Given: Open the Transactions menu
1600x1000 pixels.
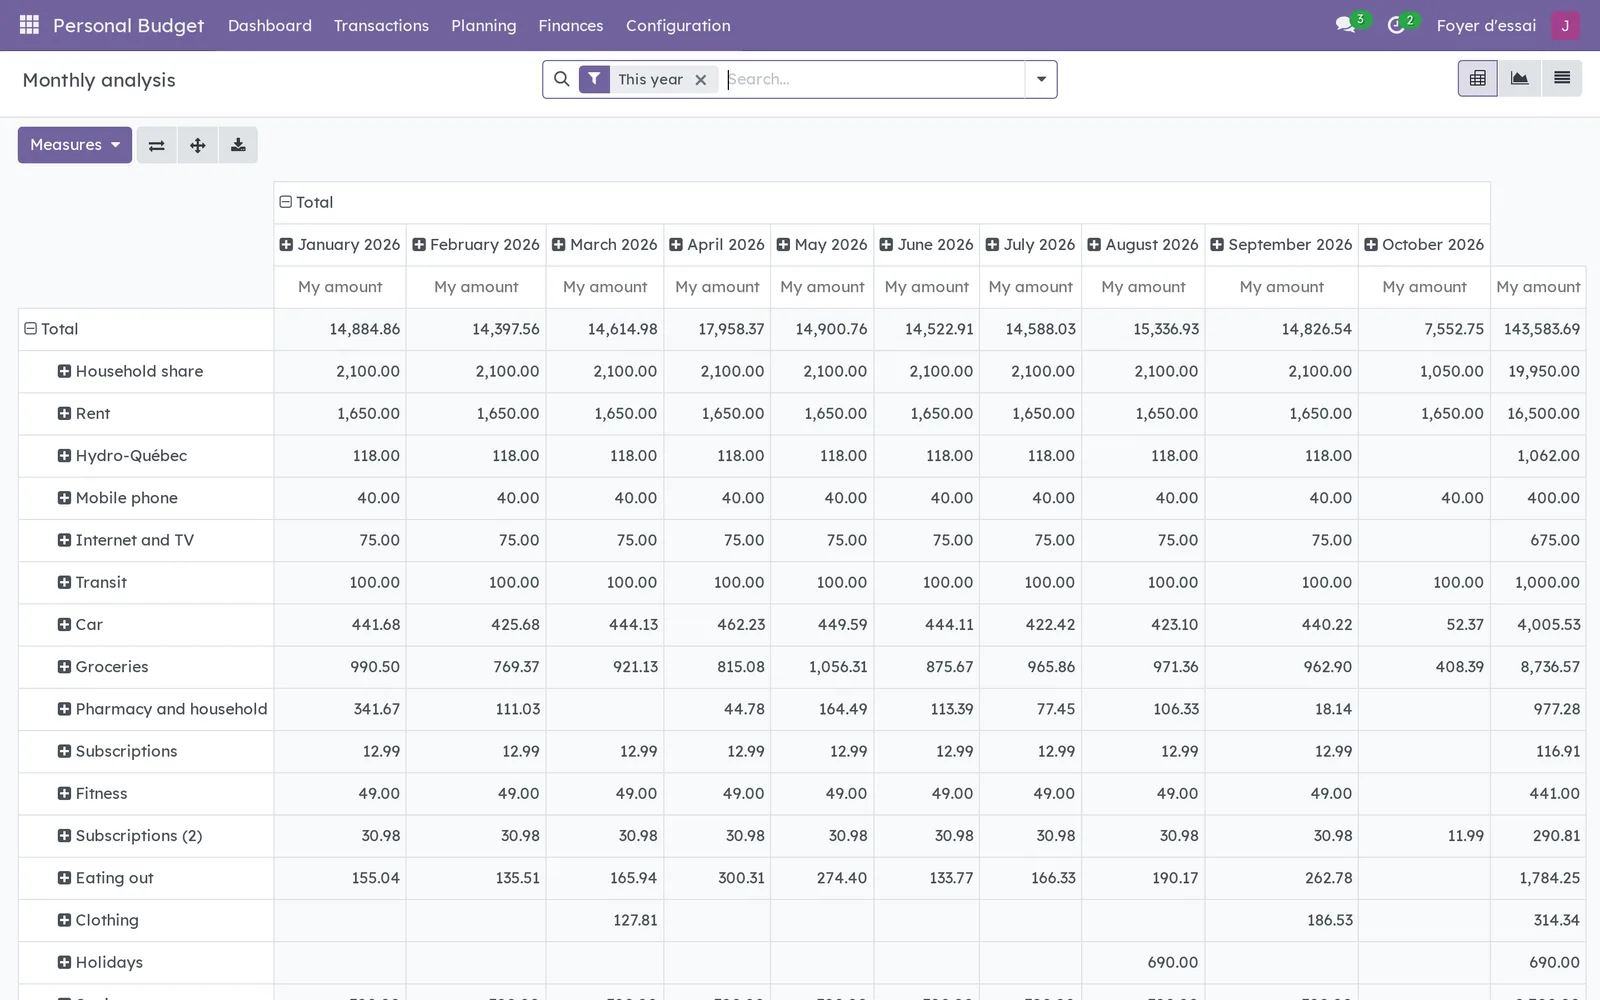Looking at the screenshot, I should (x=381, y=26).
